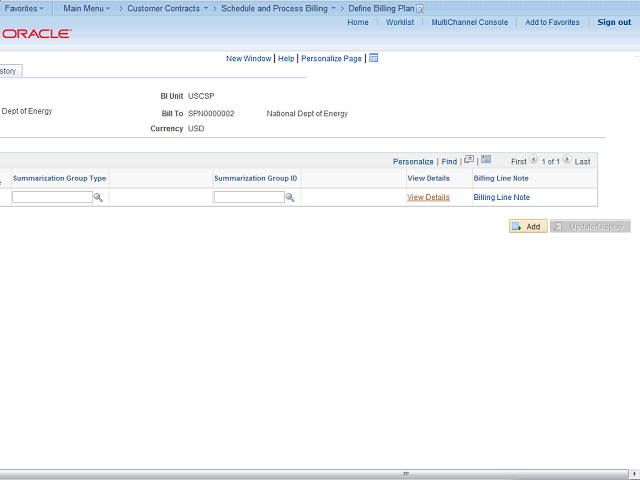Click the download to Excel grid icon
The width and height of the screenshot is (640, 480).
(x=486, y=159)
